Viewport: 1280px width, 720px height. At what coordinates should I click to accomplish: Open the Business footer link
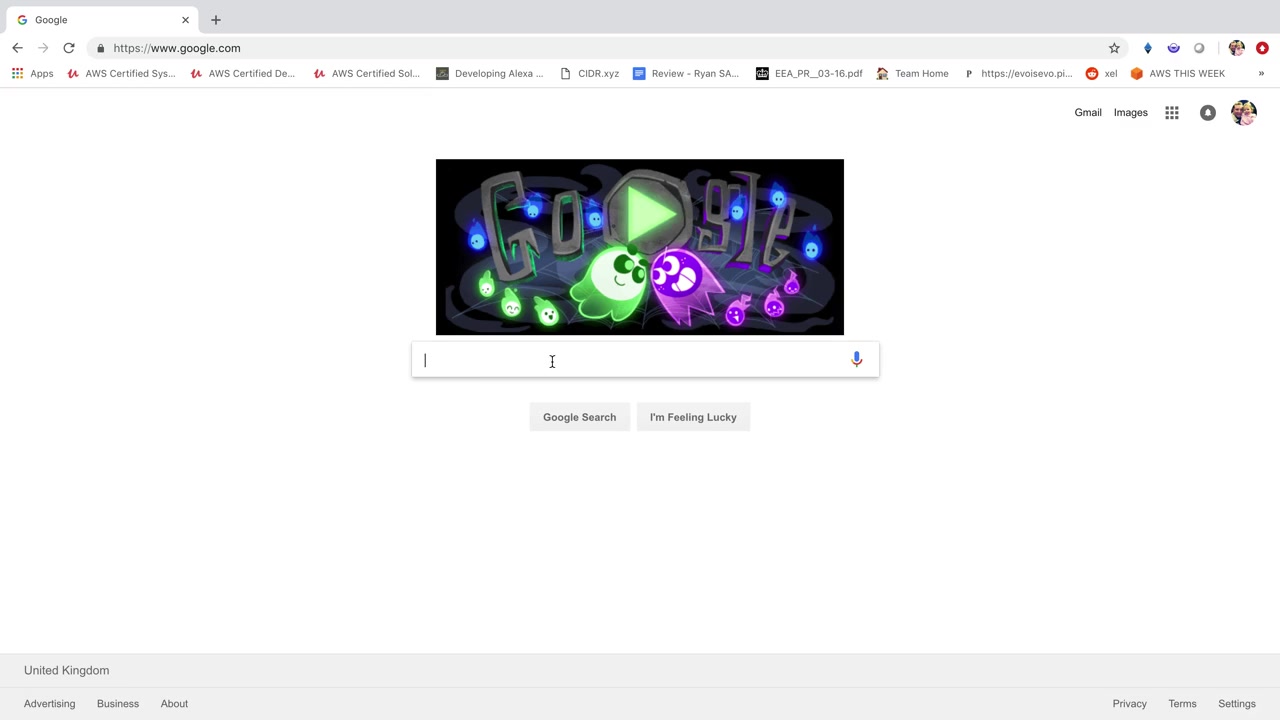pos(118,704)
